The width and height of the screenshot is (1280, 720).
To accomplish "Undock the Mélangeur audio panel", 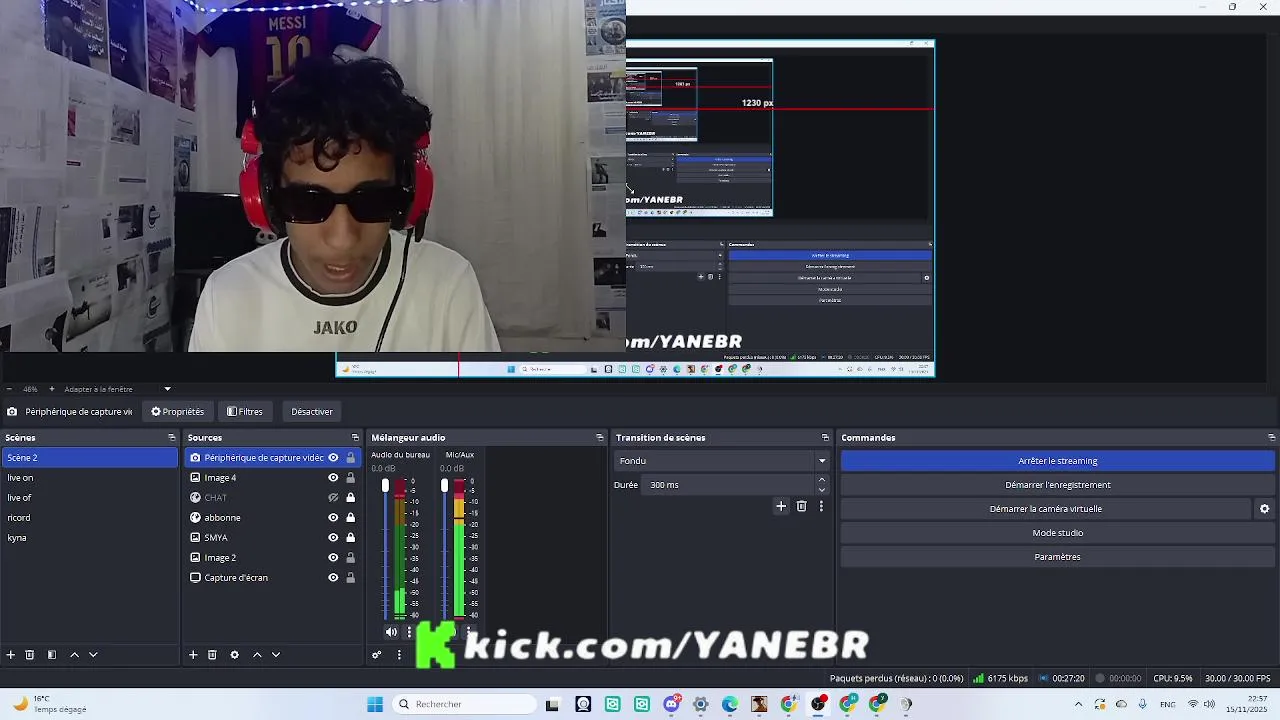I will (600, 438).
